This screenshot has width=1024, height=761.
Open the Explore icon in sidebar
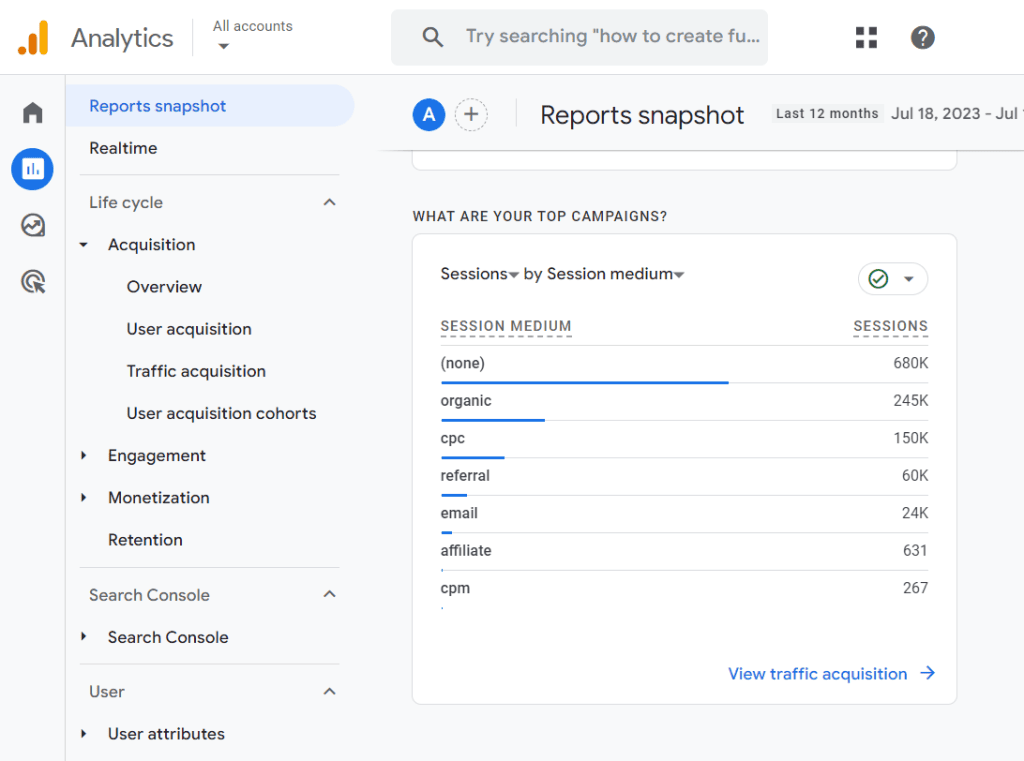tap(33, 225)
